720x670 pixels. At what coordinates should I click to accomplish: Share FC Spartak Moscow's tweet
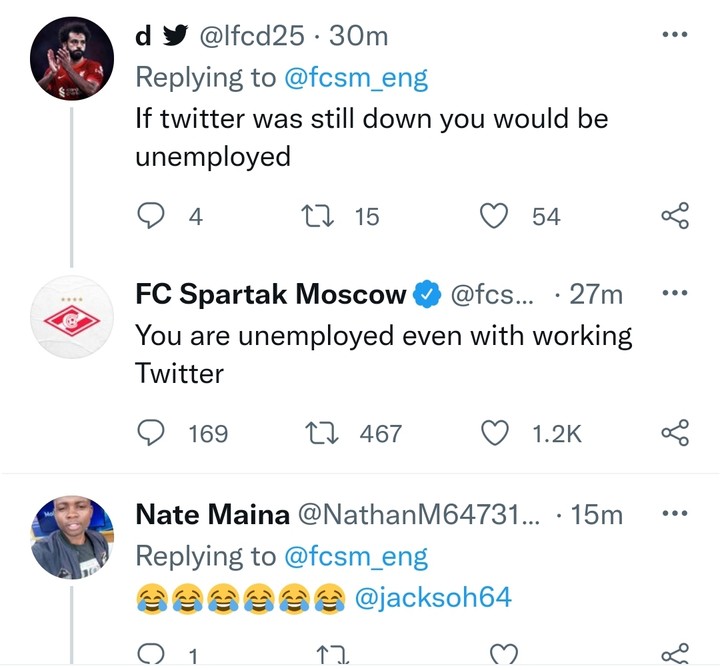[675, 432]
